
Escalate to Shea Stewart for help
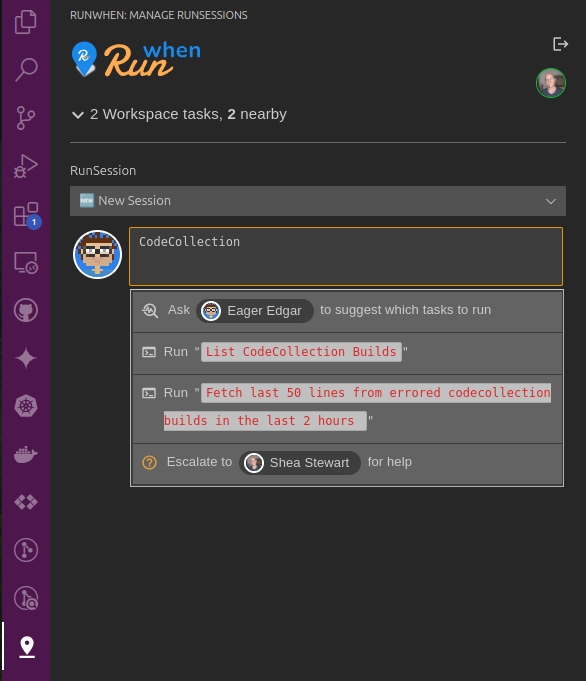(347, 464)
